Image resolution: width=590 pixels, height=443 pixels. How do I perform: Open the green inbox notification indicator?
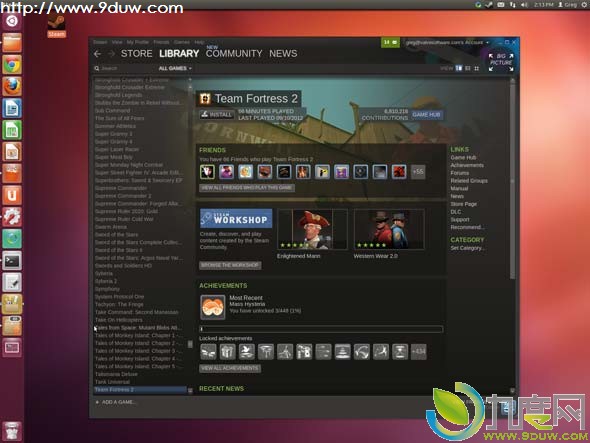(x=390, y=43)
